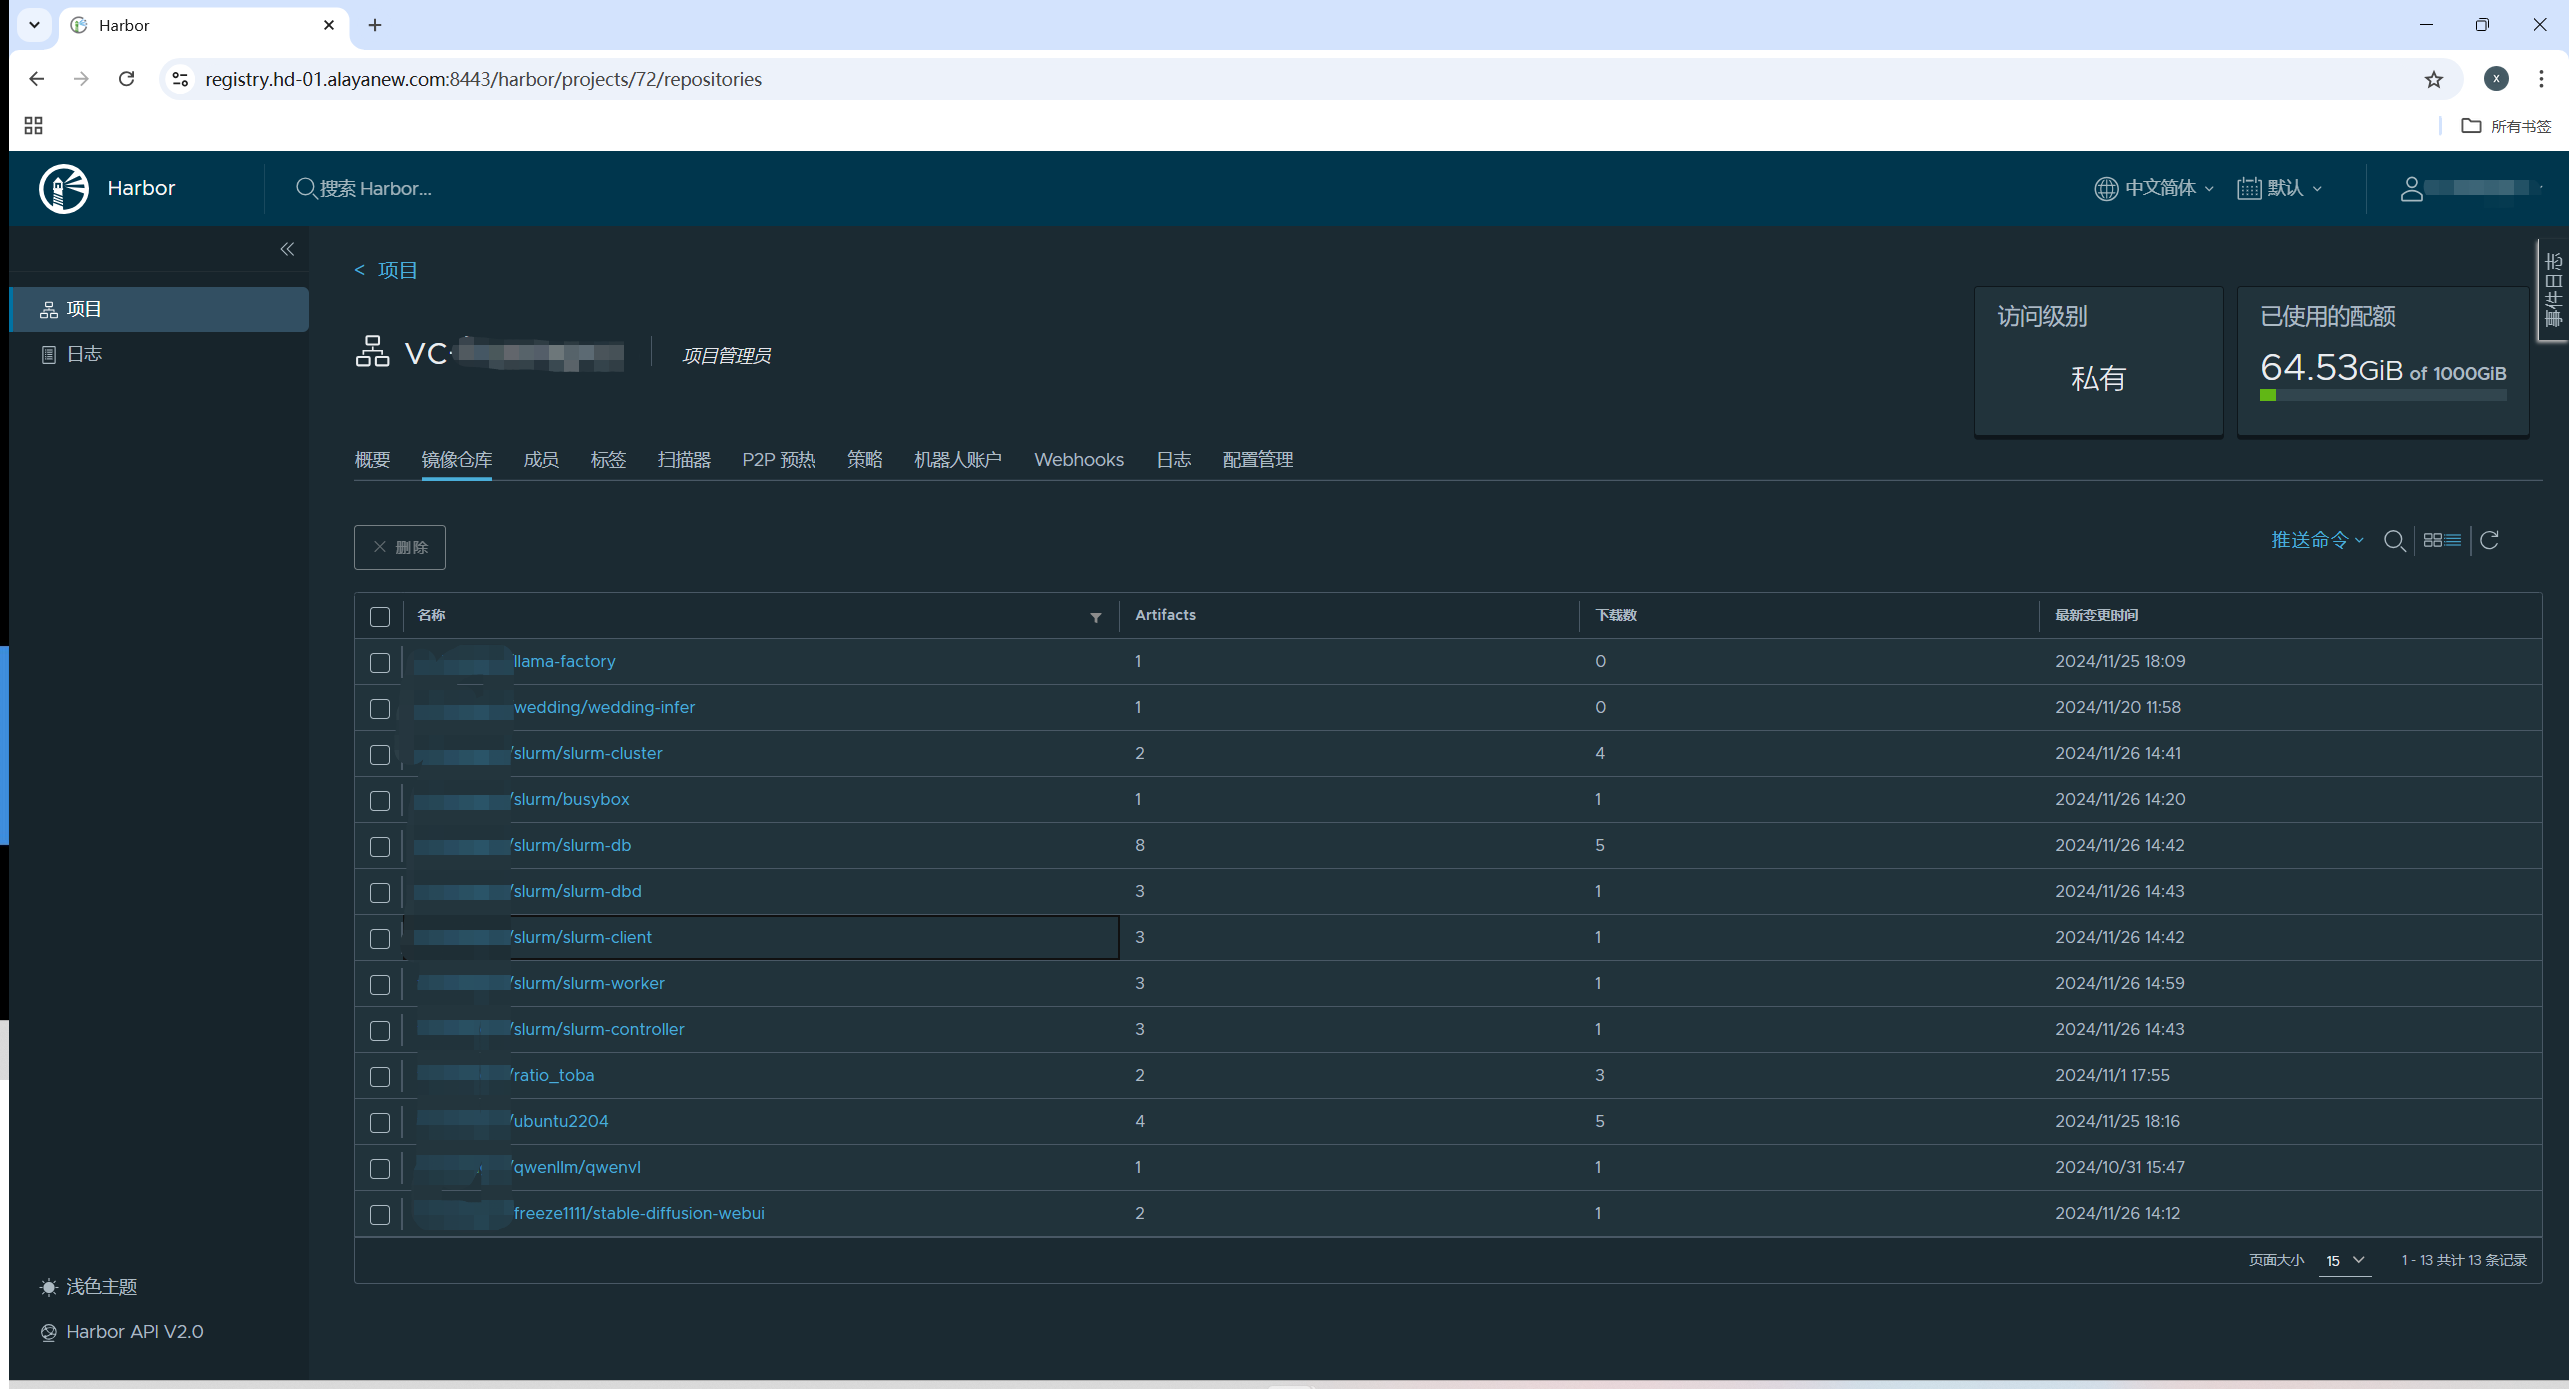Collapse the sidebar with the double-chevron icon
The image size is (2569, 1389).
[287, 249]
